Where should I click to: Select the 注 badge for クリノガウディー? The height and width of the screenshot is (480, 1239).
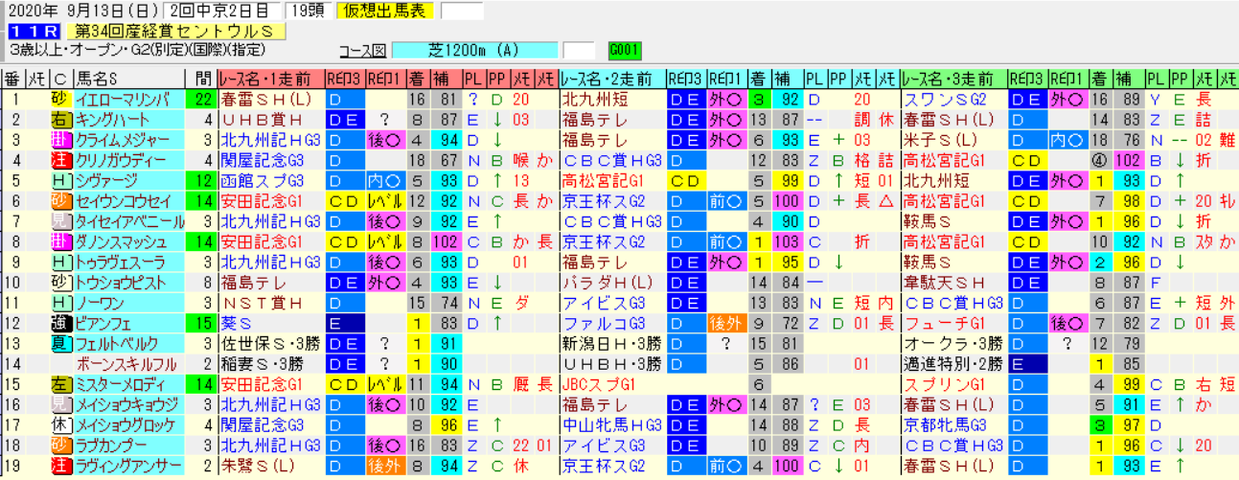tap(59, 160)
